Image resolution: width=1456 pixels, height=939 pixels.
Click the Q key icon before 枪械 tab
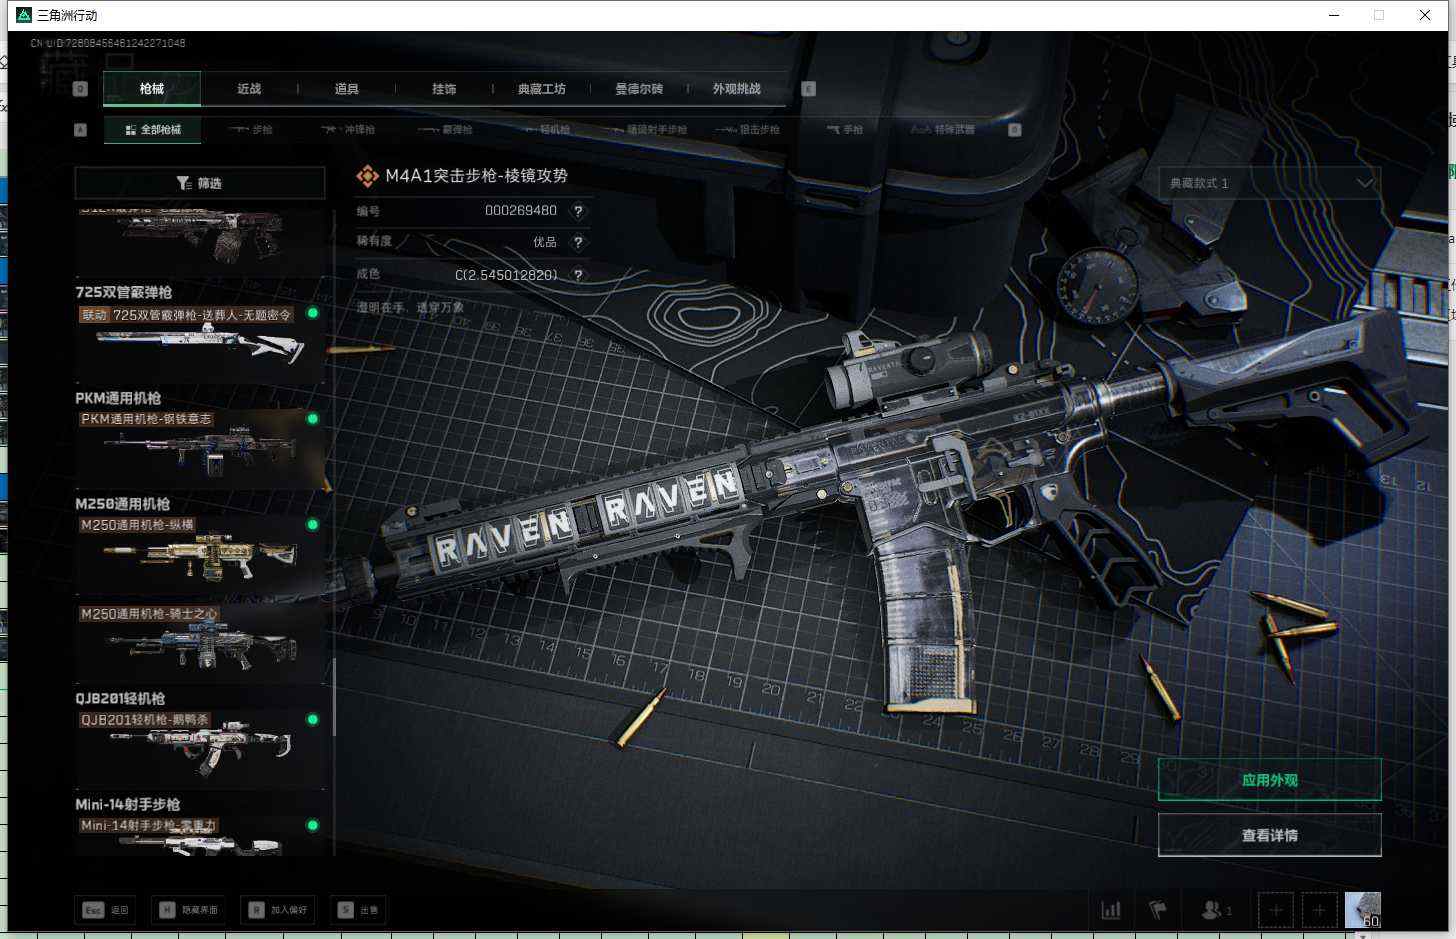[81, 89]
